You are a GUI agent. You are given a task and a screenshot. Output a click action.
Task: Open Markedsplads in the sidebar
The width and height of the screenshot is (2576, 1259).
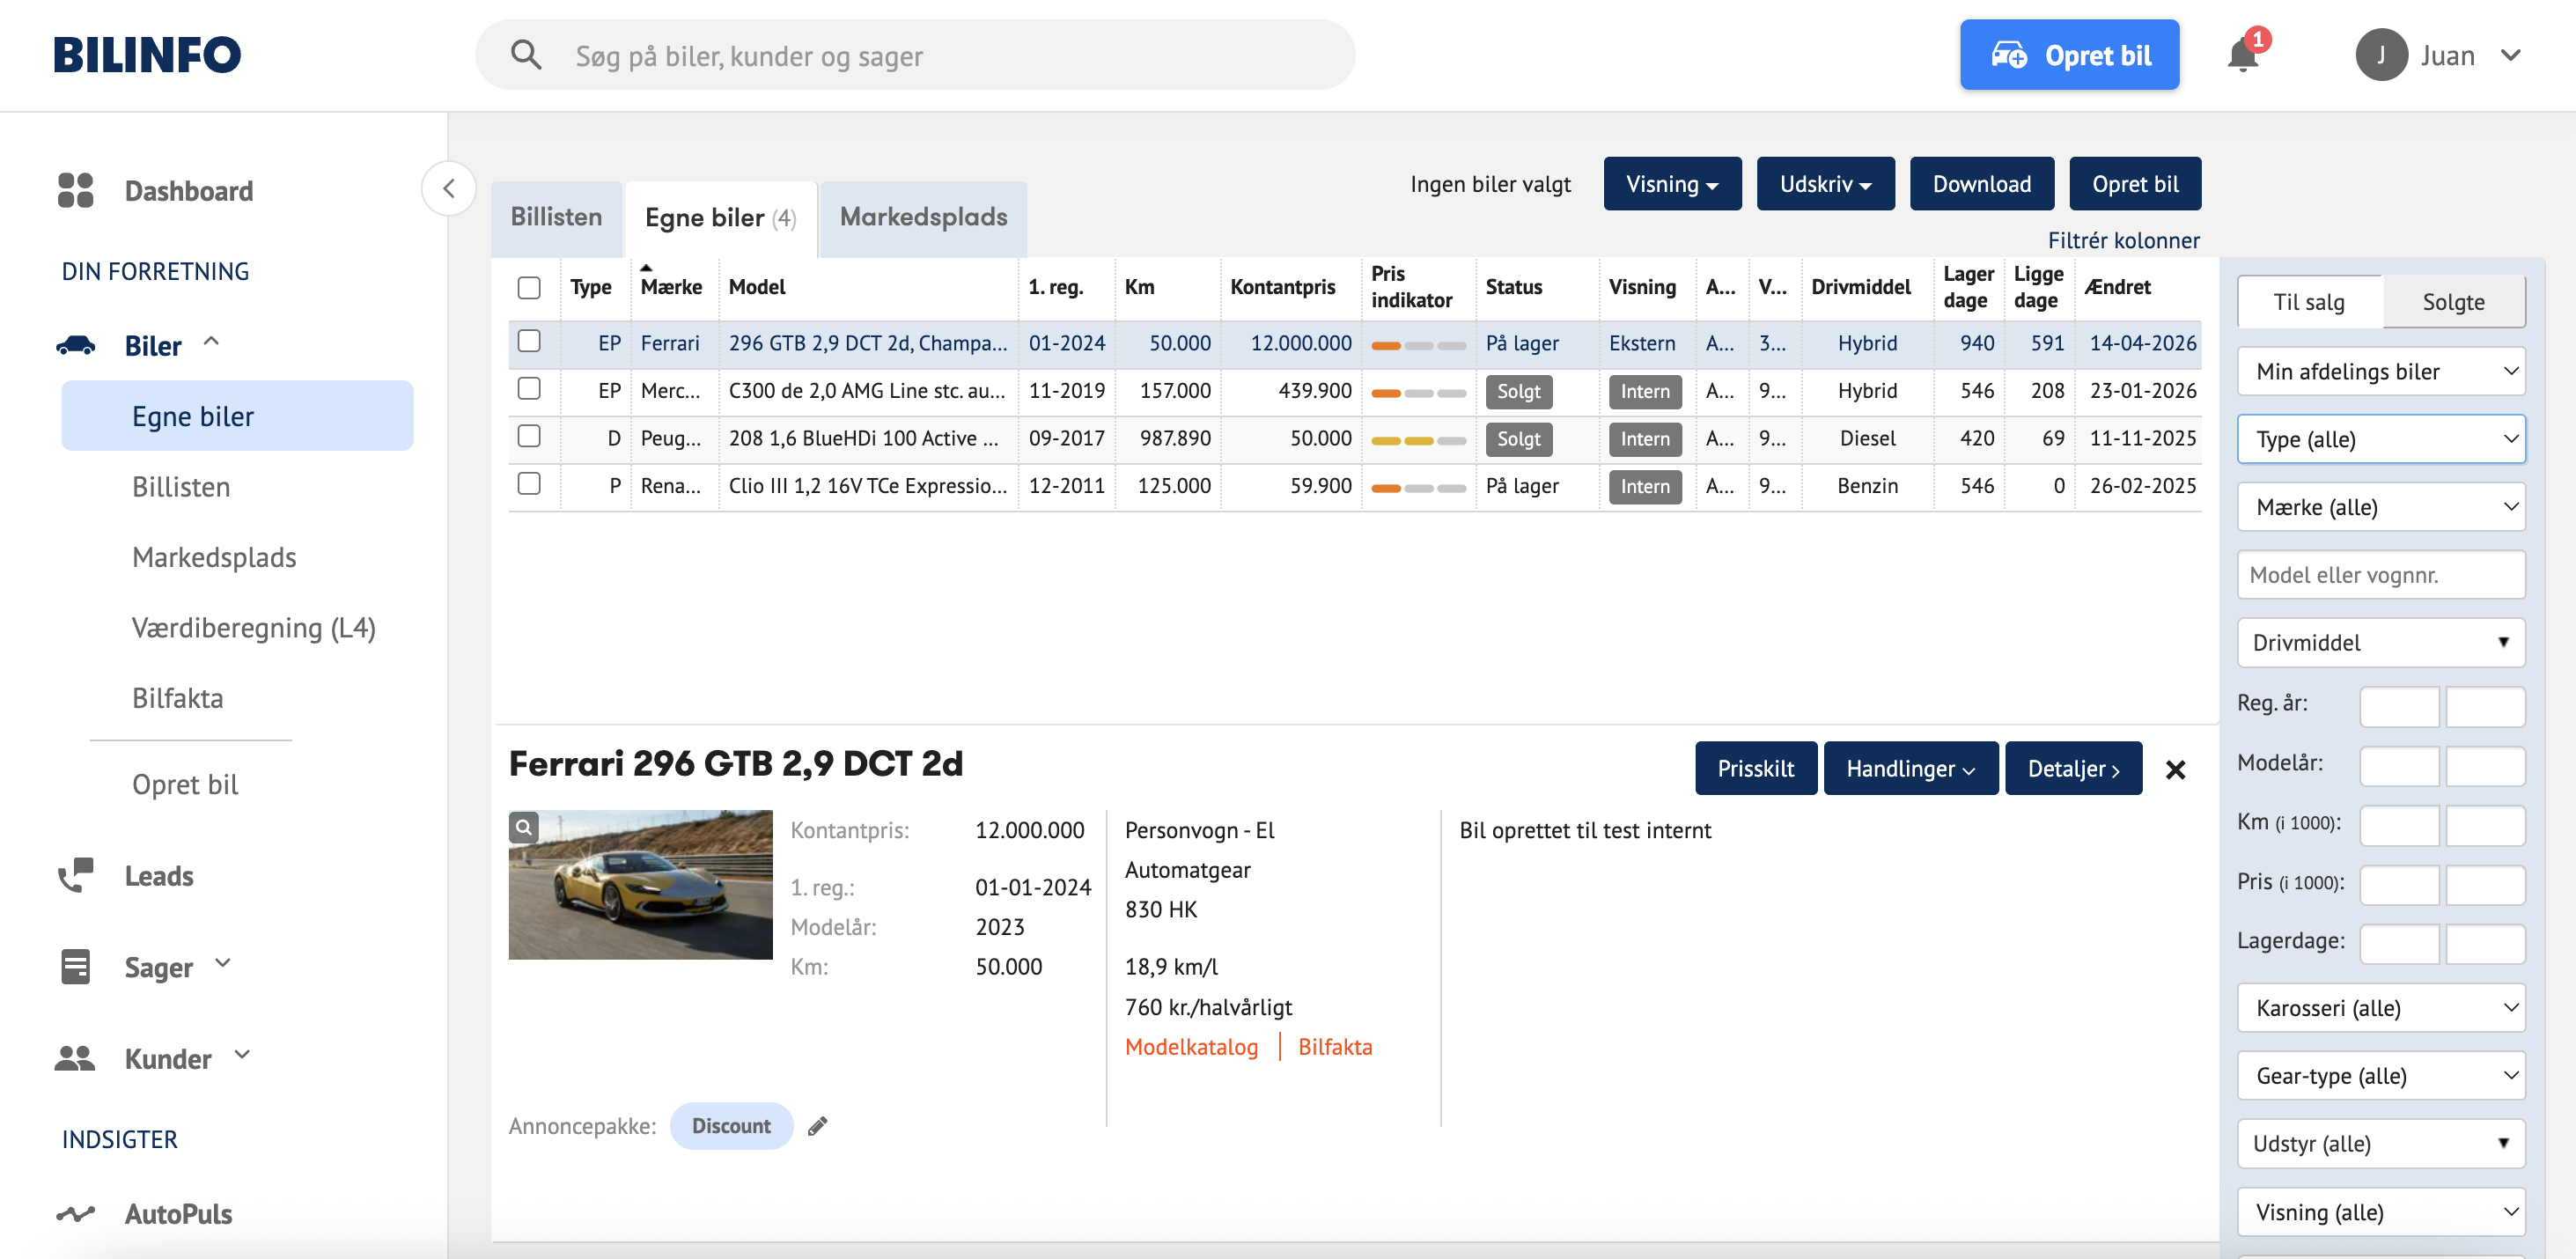(214, 557)
